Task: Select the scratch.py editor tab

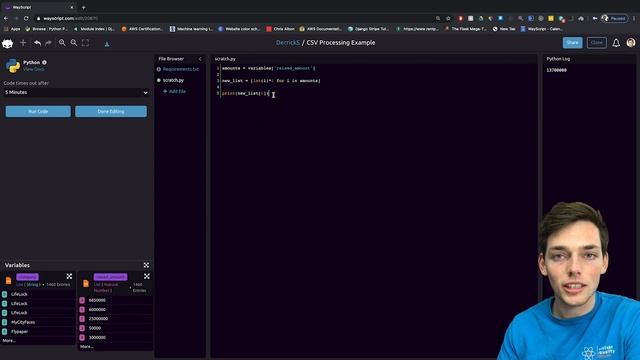Action: tap(225, 59)
